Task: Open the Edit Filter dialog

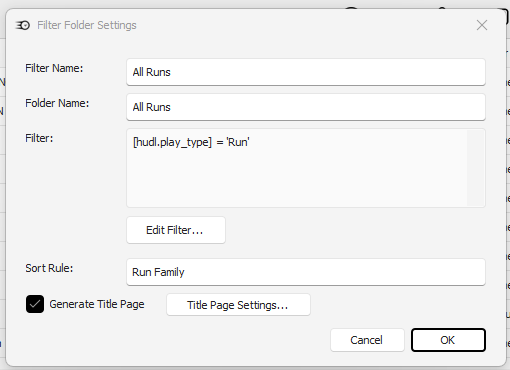Action: pyautogui.click(x=176, y=230)
